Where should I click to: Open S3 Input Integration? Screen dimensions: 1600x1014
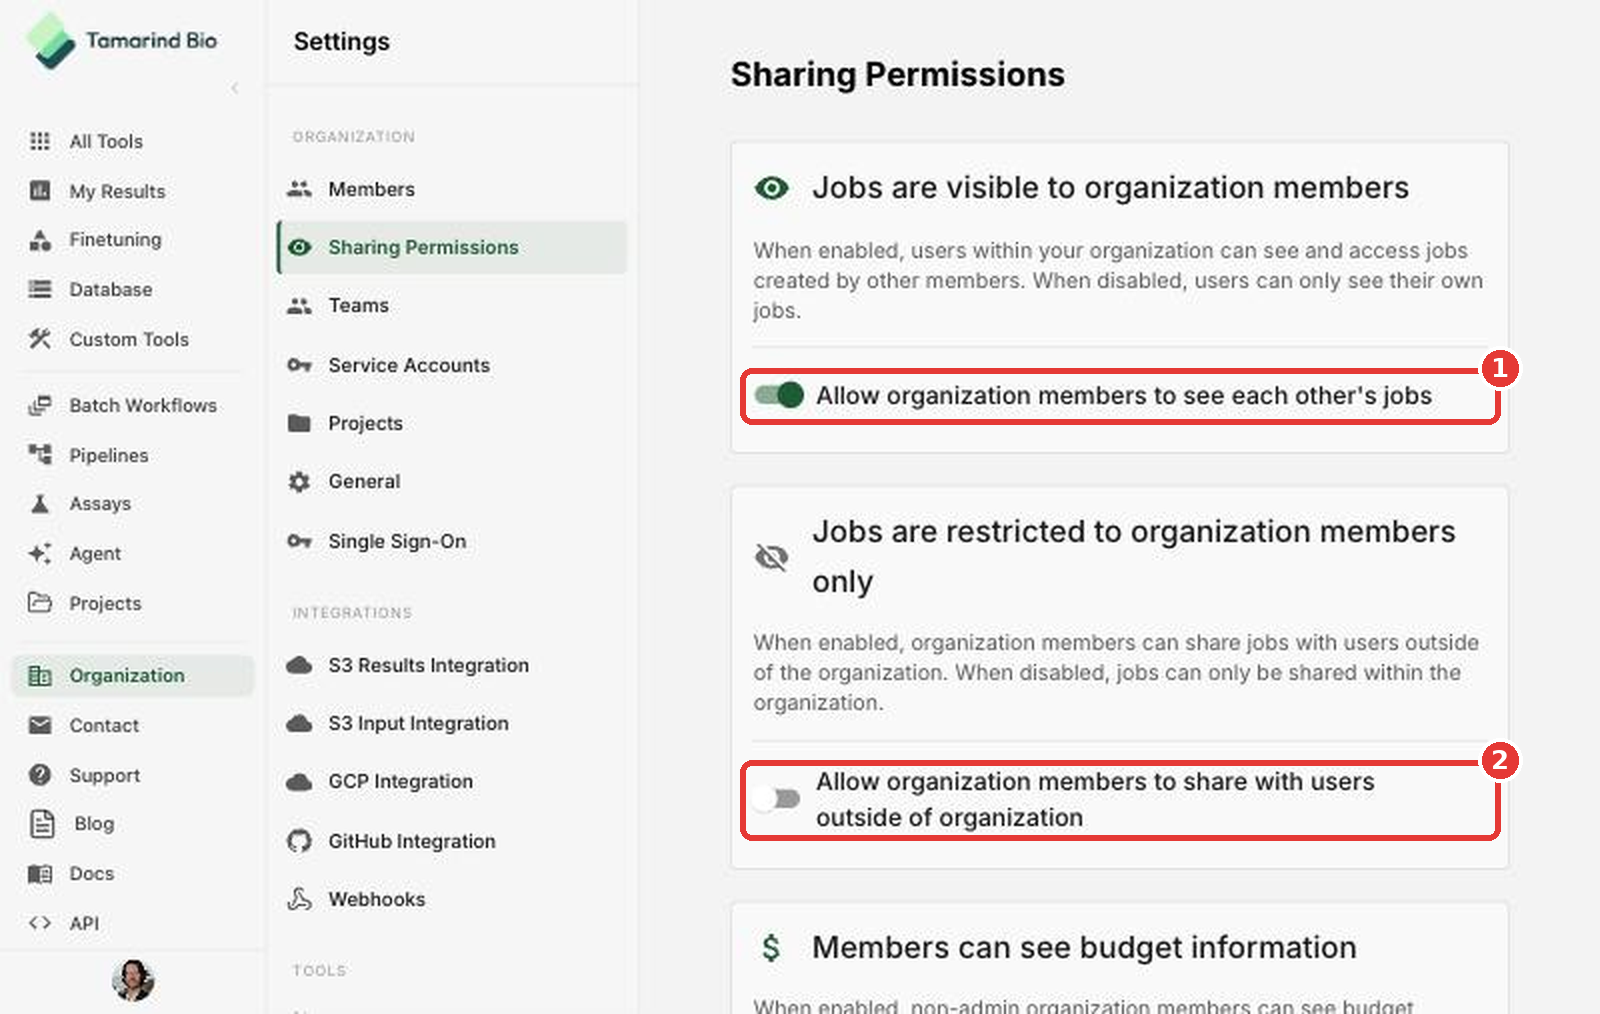pos(418,723)
